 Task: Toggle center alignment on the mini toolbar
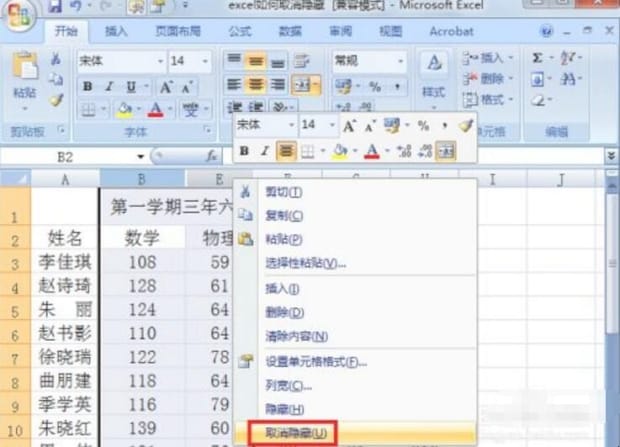[x=286, y=151]
